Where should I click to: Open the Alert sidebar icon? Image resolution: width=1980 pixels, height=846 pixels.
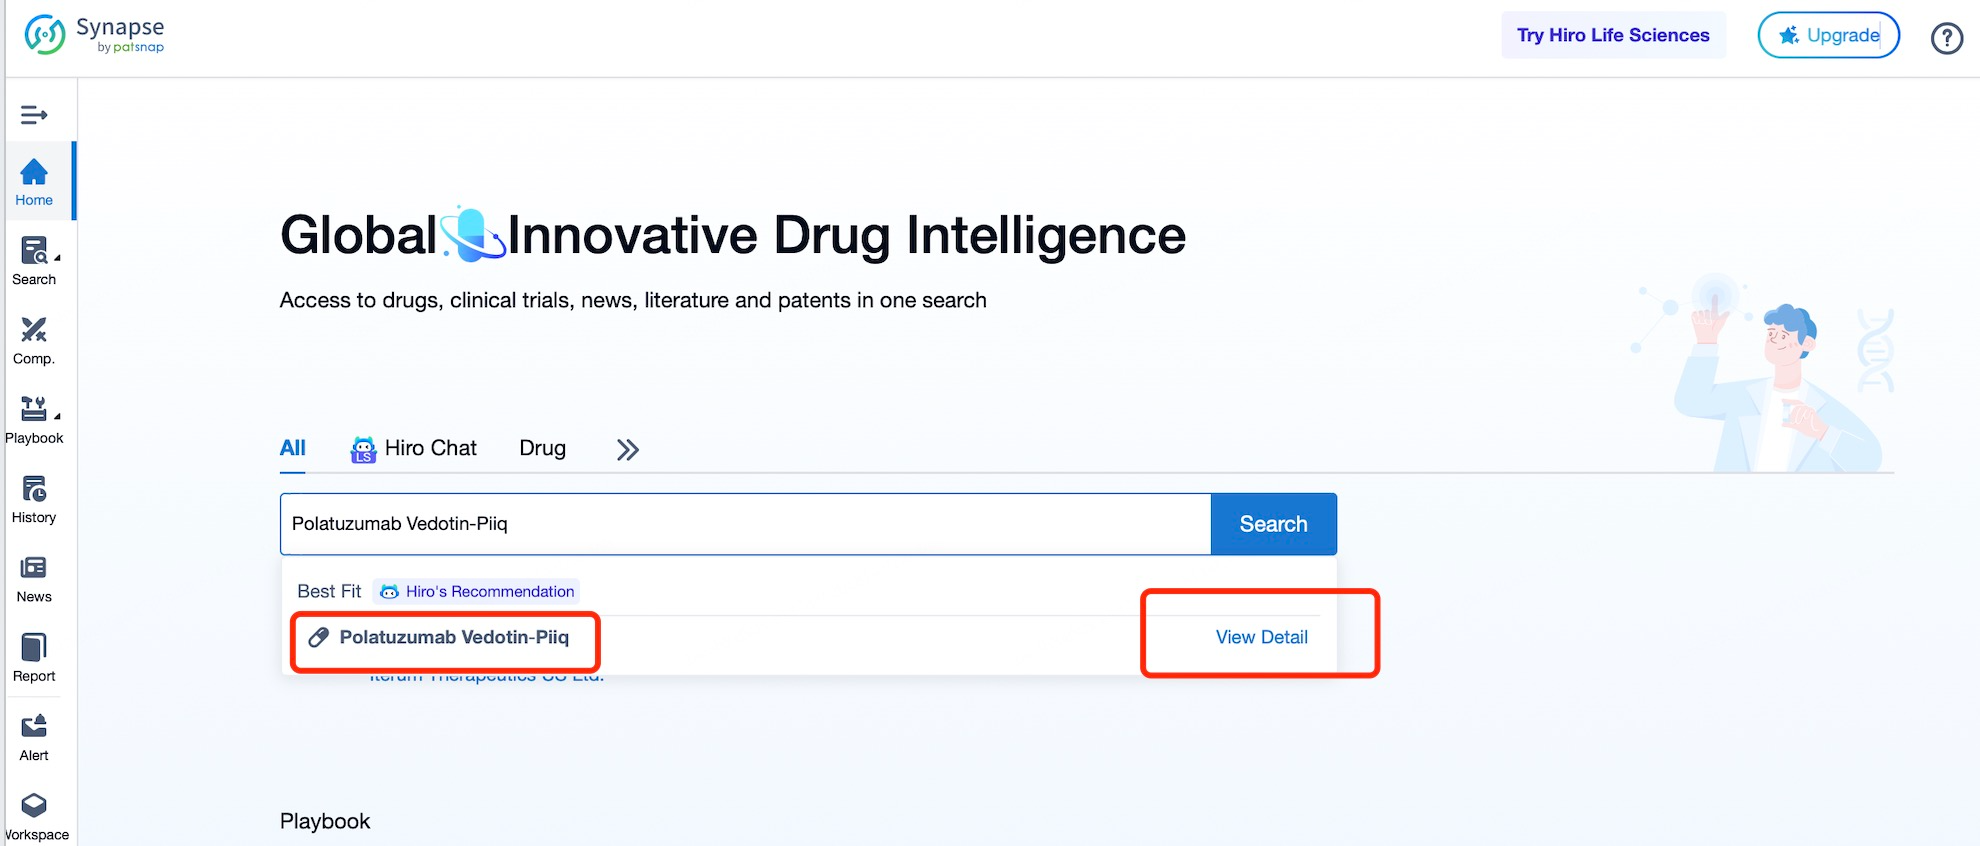click(34, 736)
